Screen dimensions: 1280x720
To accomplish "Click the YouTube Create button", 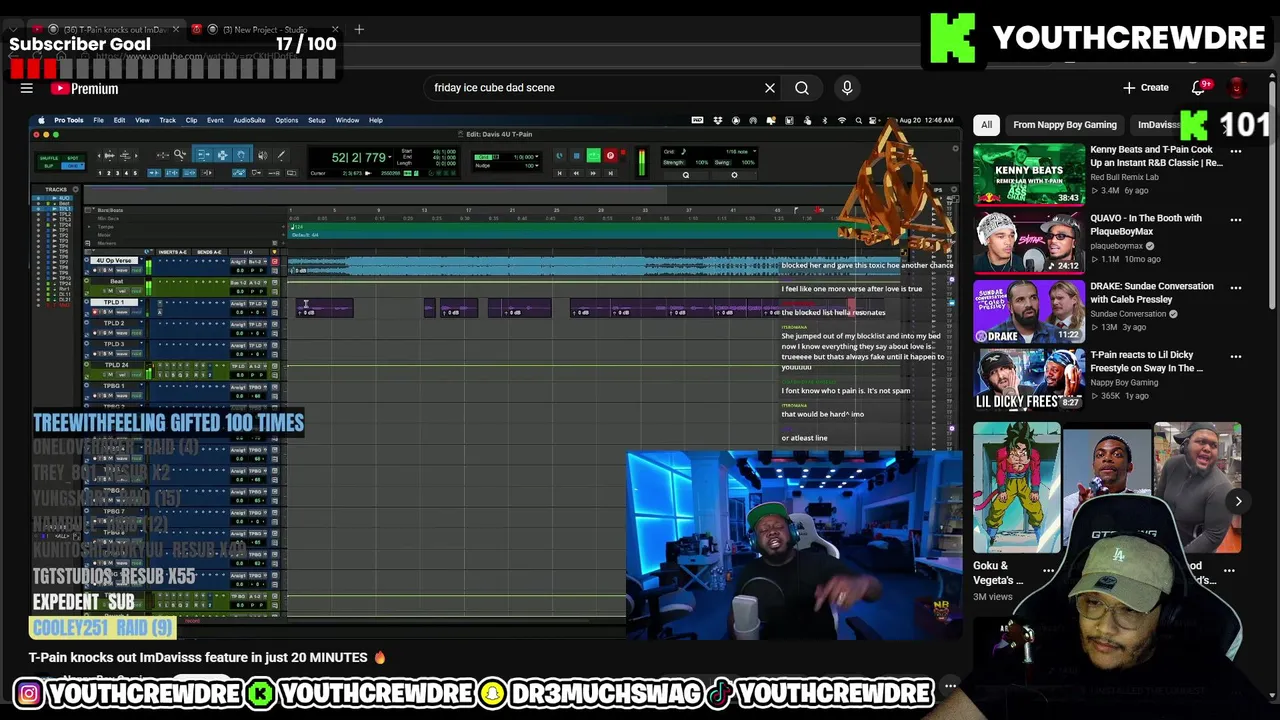I will pyautogui.click(x=1145, y=88).
